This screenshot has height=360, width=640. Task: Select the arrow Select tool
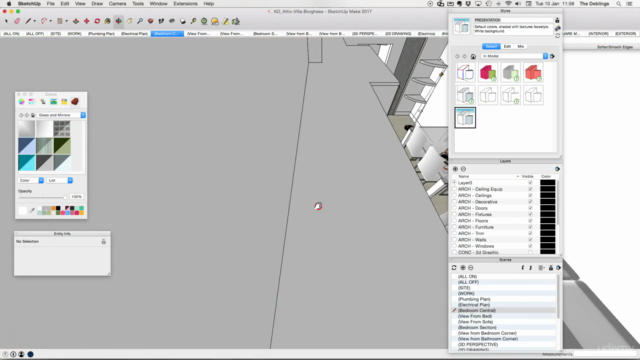click(x=6, y=21)
